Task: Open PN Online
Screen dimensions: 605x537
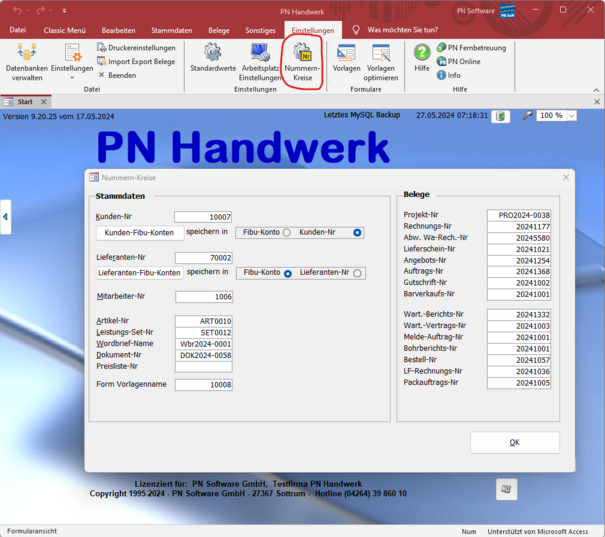Action: 459,61
